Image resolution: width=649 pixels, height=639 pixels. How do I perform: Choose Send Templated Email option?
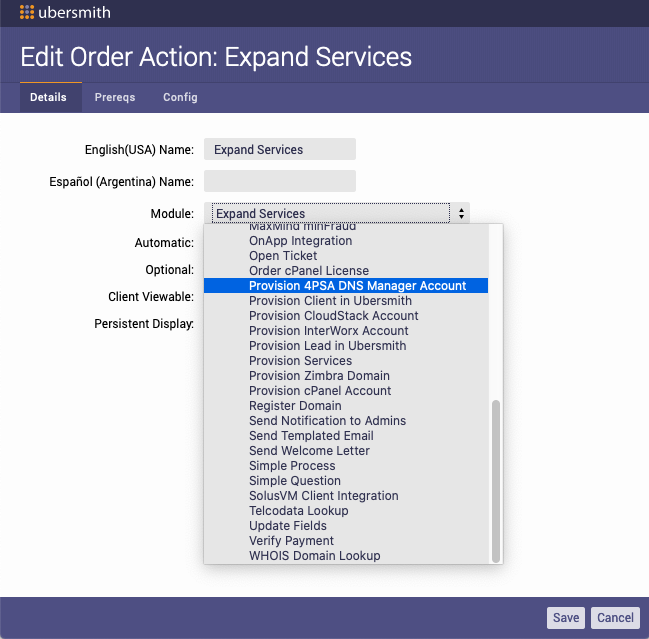[346, 435]
